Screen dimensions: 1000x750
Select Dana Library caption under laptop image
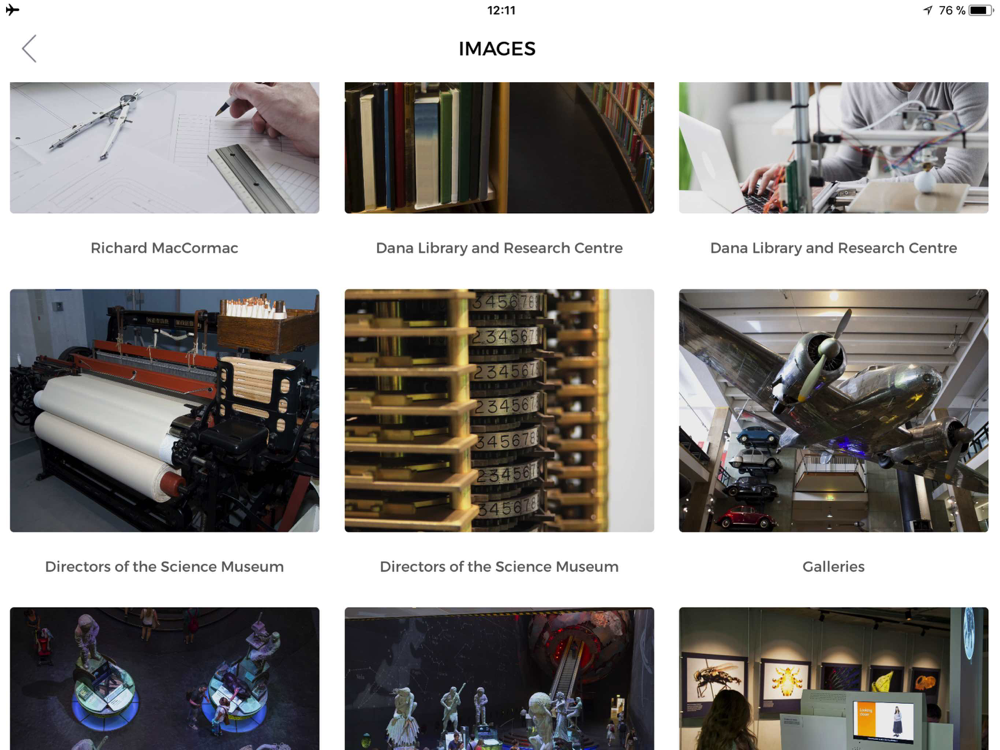834,247
